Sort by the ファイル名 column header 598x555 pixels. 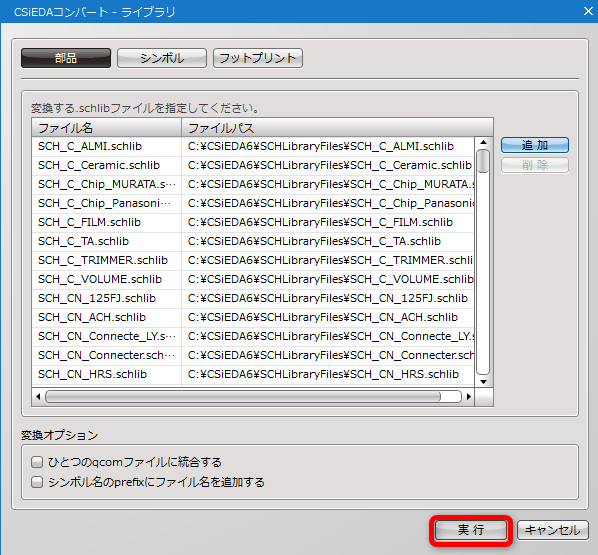click(106, 128)
